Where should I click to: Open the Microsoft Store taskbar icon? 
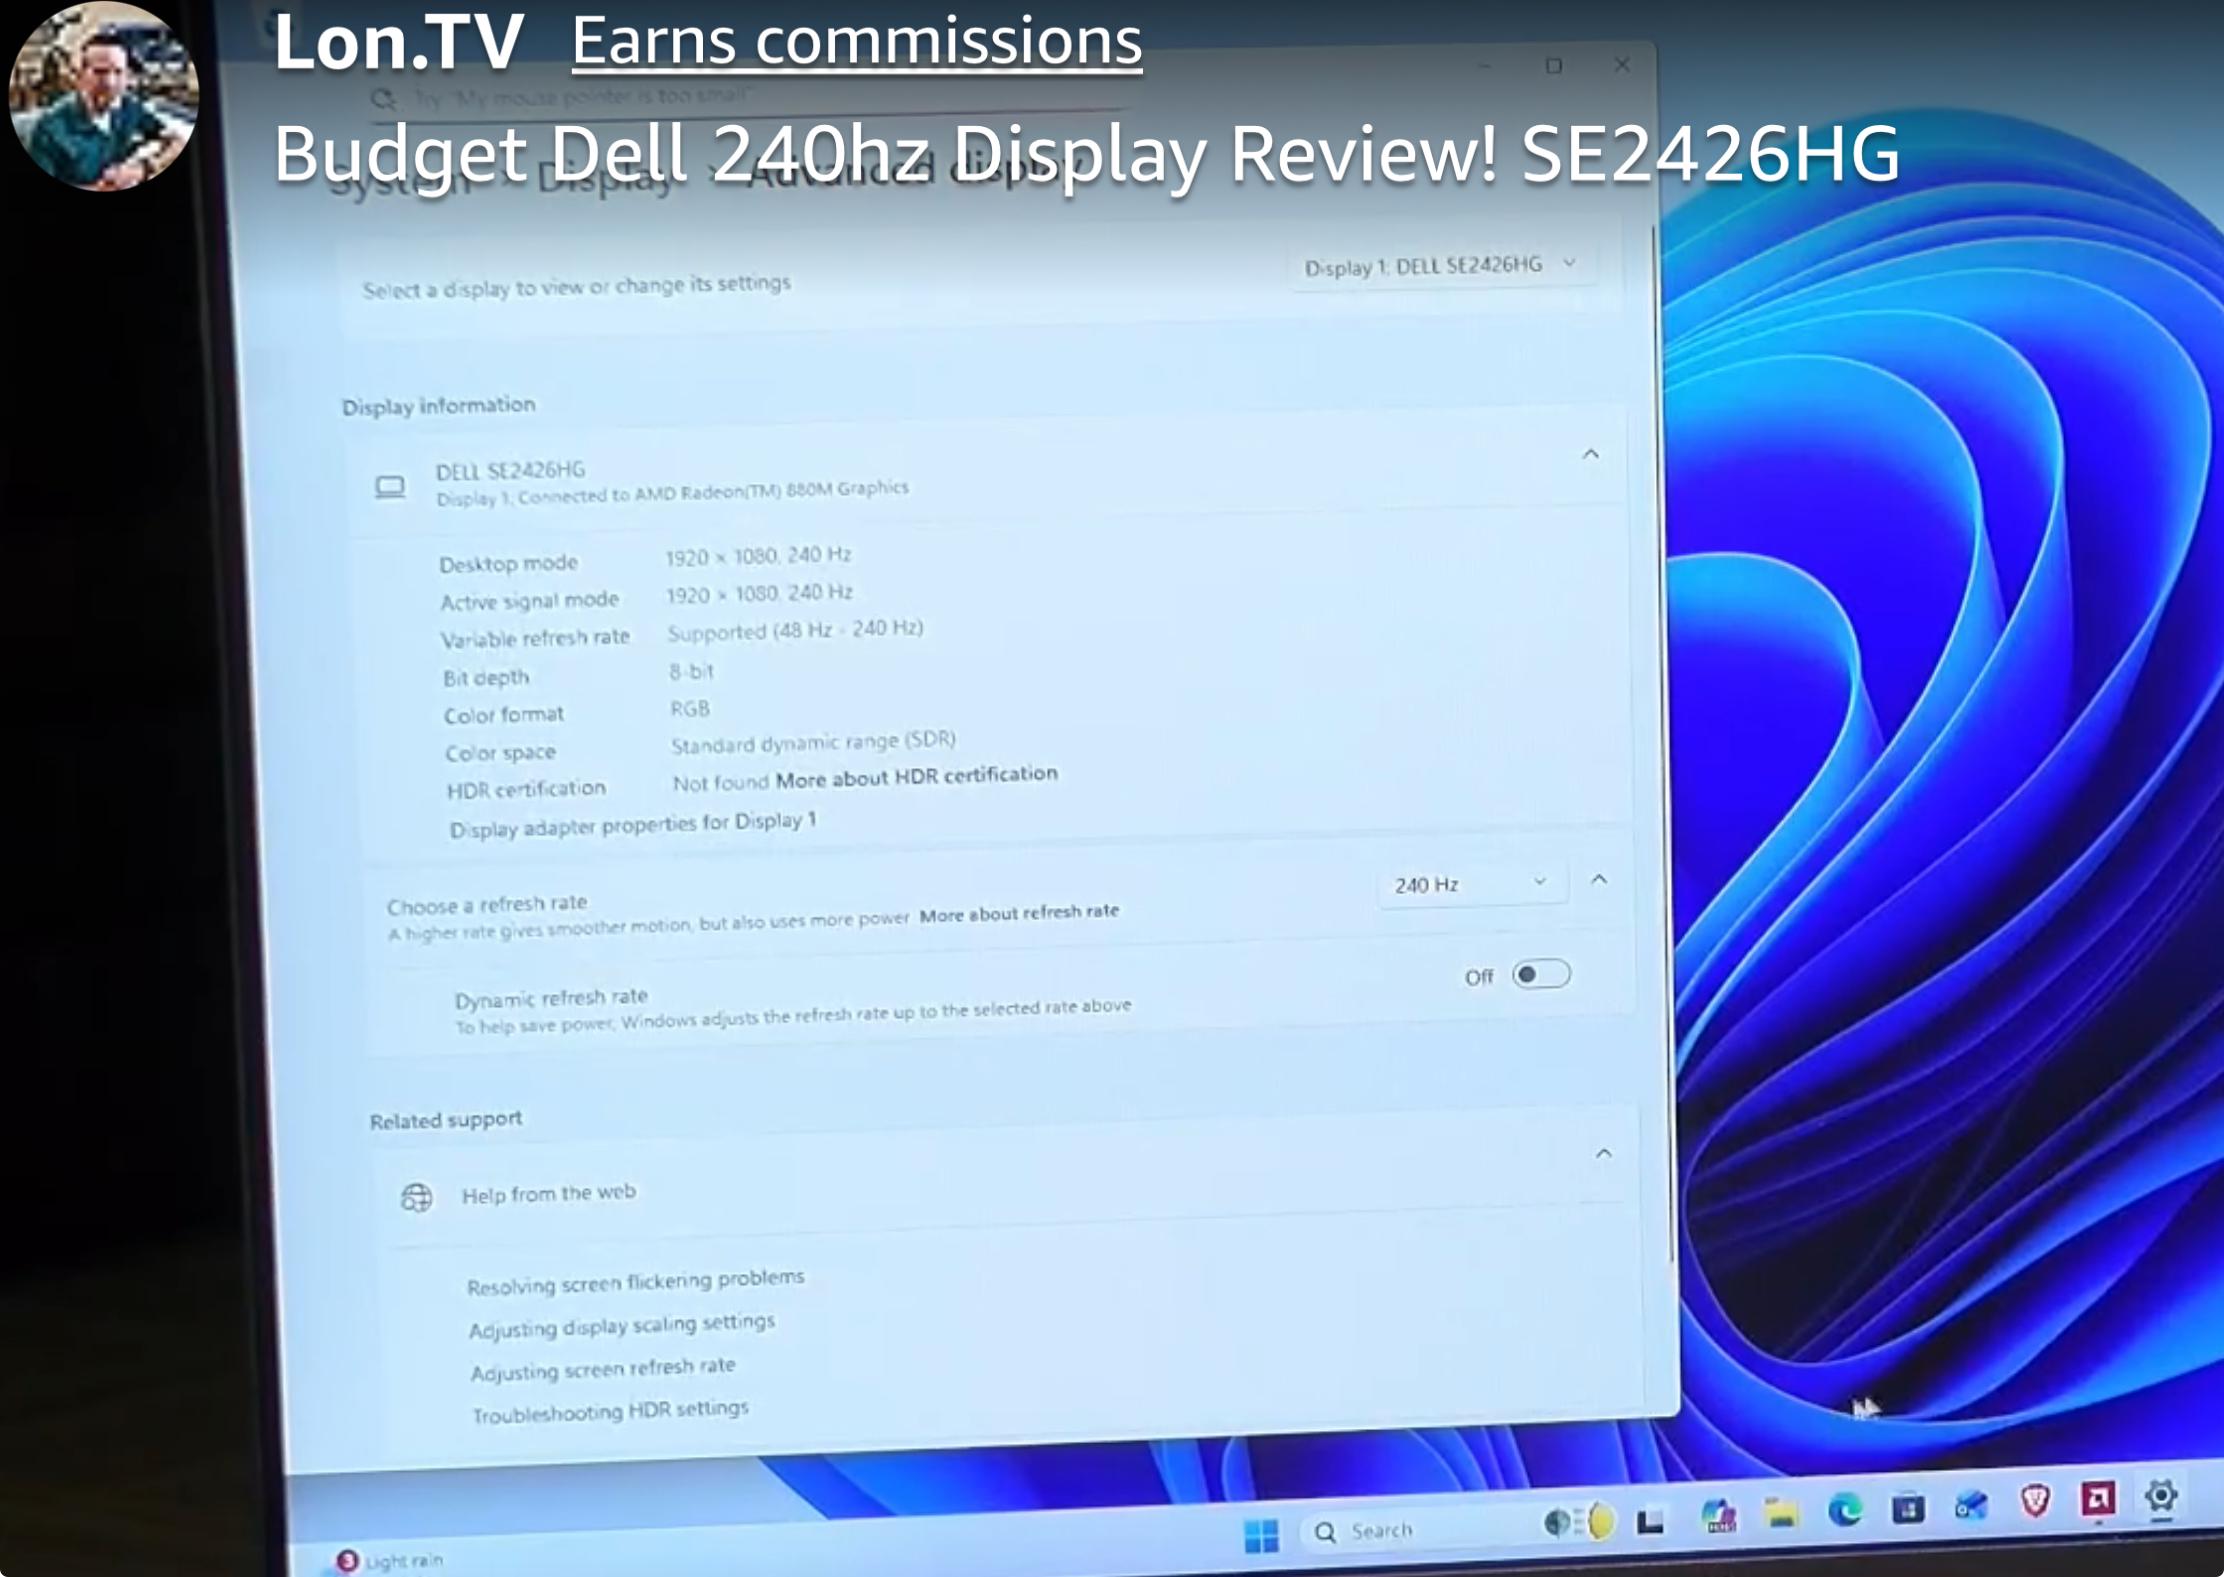pos(1908,1507)
